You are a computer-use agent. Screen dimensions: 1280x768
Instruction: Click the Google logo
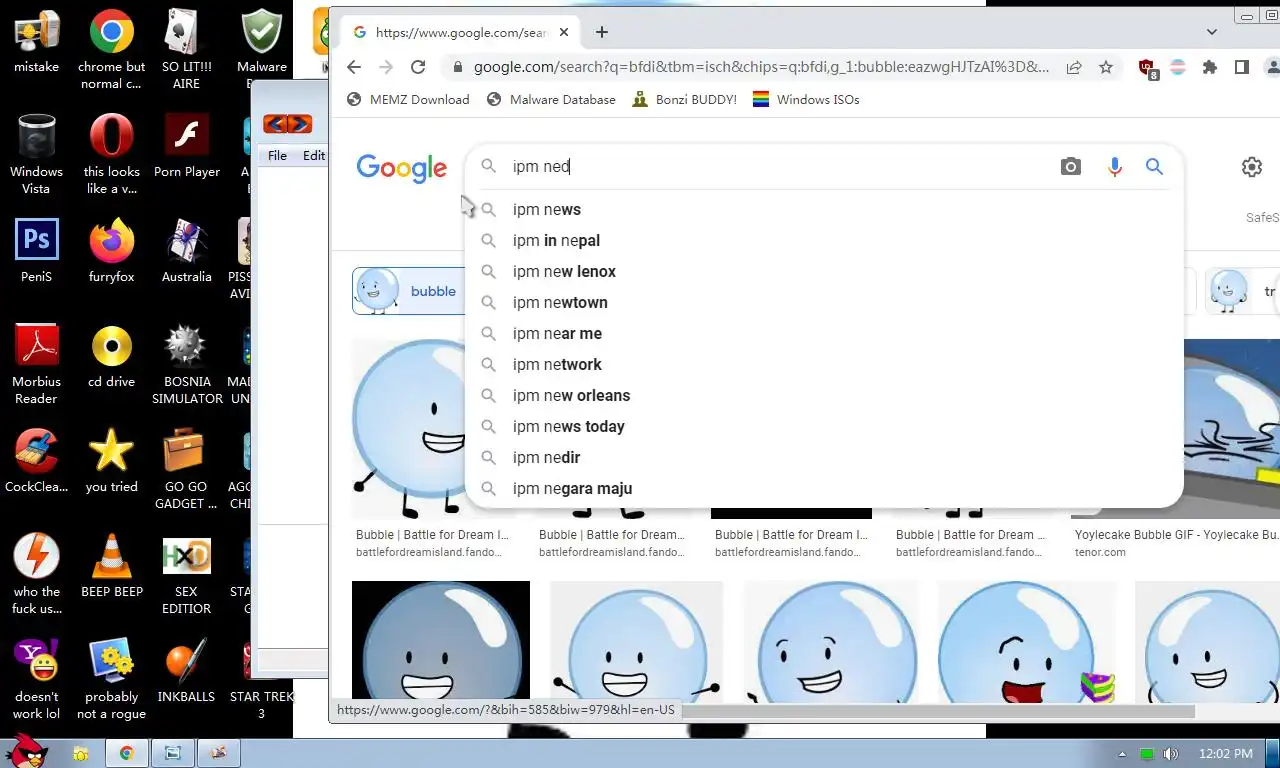click(x=401, y=168)
